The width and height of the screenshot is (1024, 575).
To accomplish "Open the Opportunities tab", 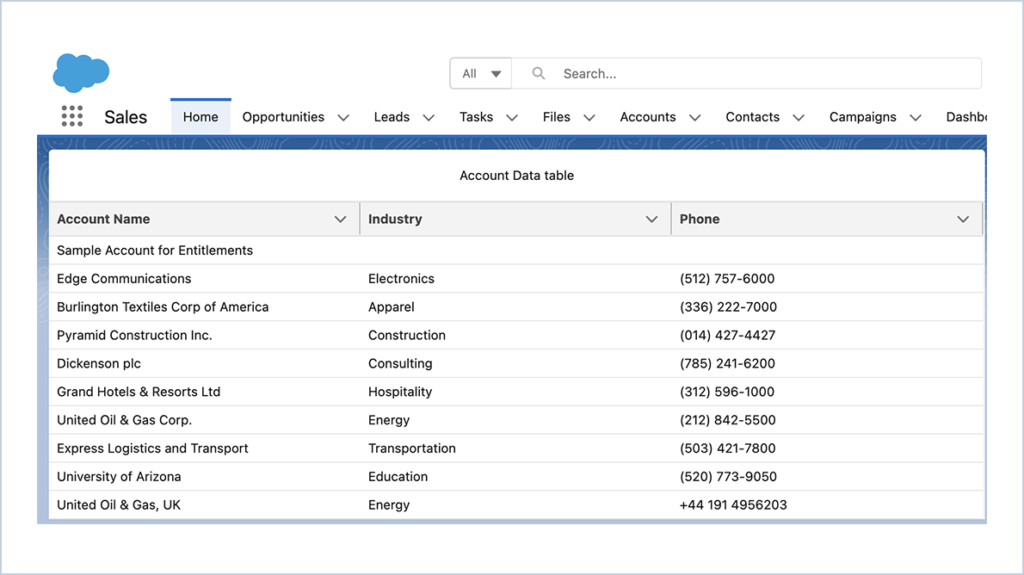I will (283, 117).
